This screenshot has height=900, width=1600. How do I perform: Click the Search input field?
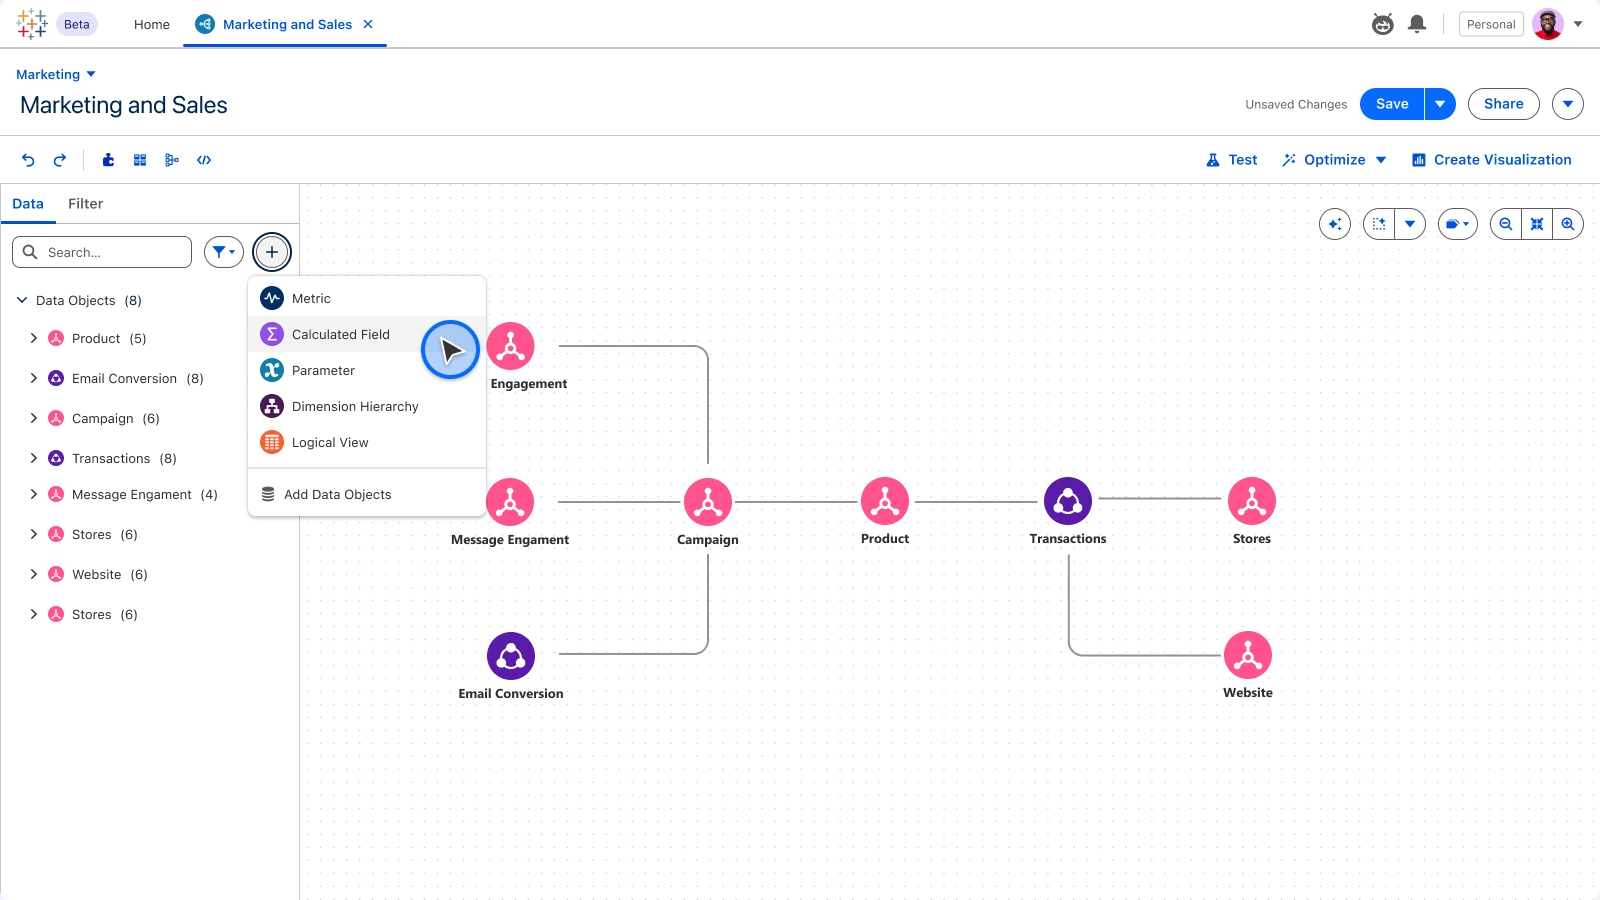coord(102,252)
